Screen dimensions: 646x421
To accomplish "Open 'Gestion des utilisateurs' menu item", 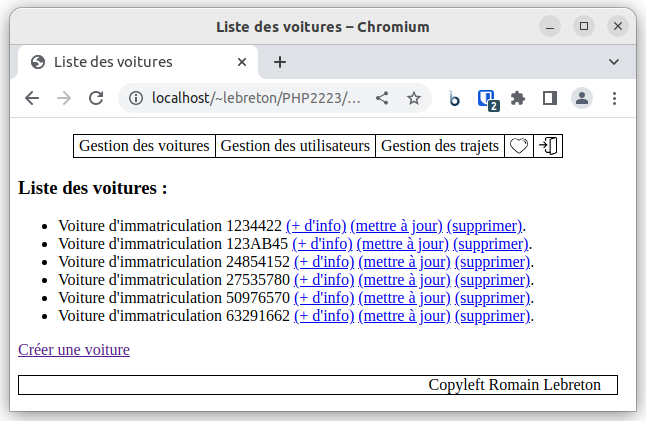I will tap(295, 146).
